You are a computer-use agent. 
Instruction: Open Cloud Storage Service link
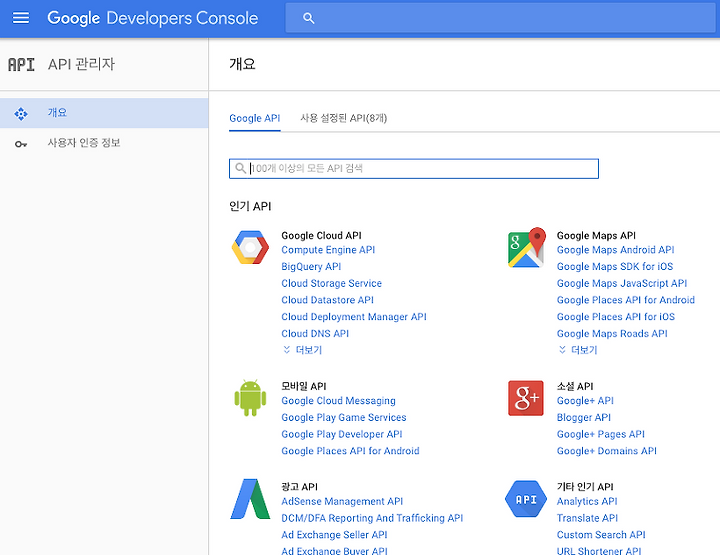[x=331, y=283]
